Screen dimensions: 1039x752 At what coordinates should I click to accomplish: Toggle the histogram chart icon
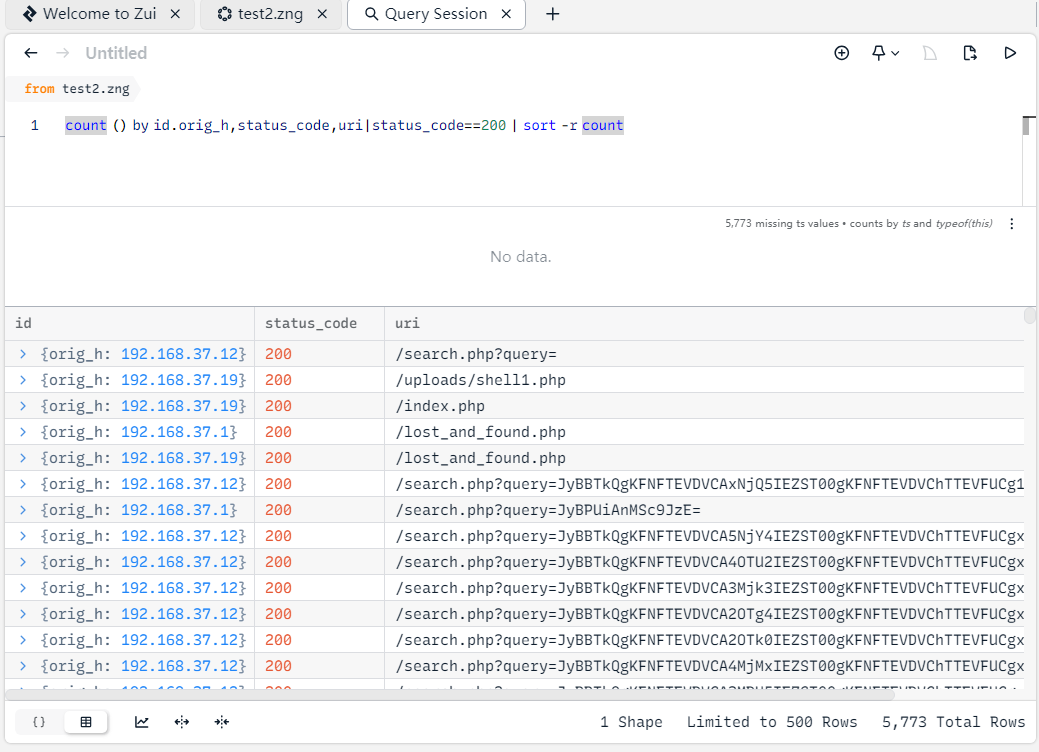142,722
